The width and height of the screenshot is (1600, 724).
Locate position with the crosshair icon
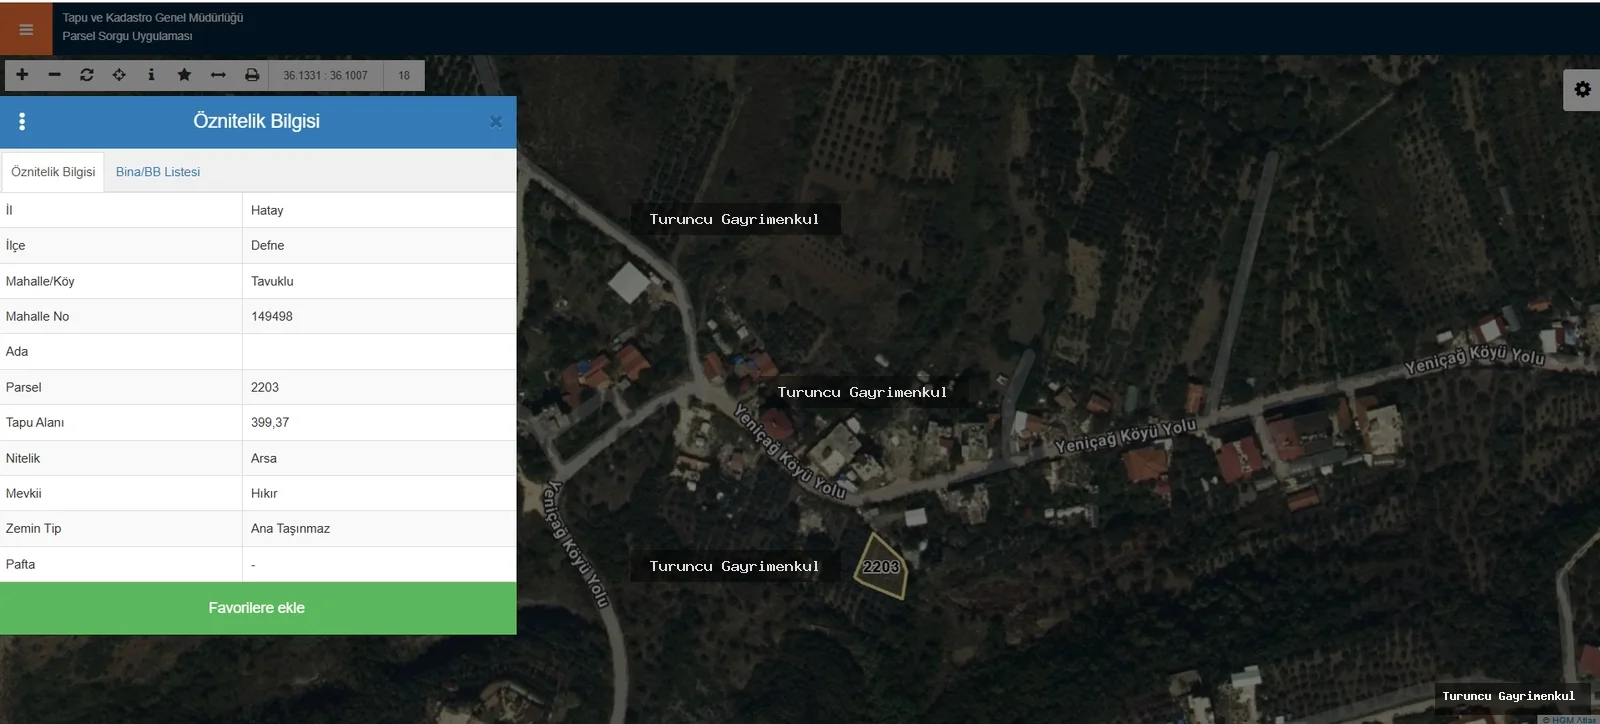click(119, 75)
